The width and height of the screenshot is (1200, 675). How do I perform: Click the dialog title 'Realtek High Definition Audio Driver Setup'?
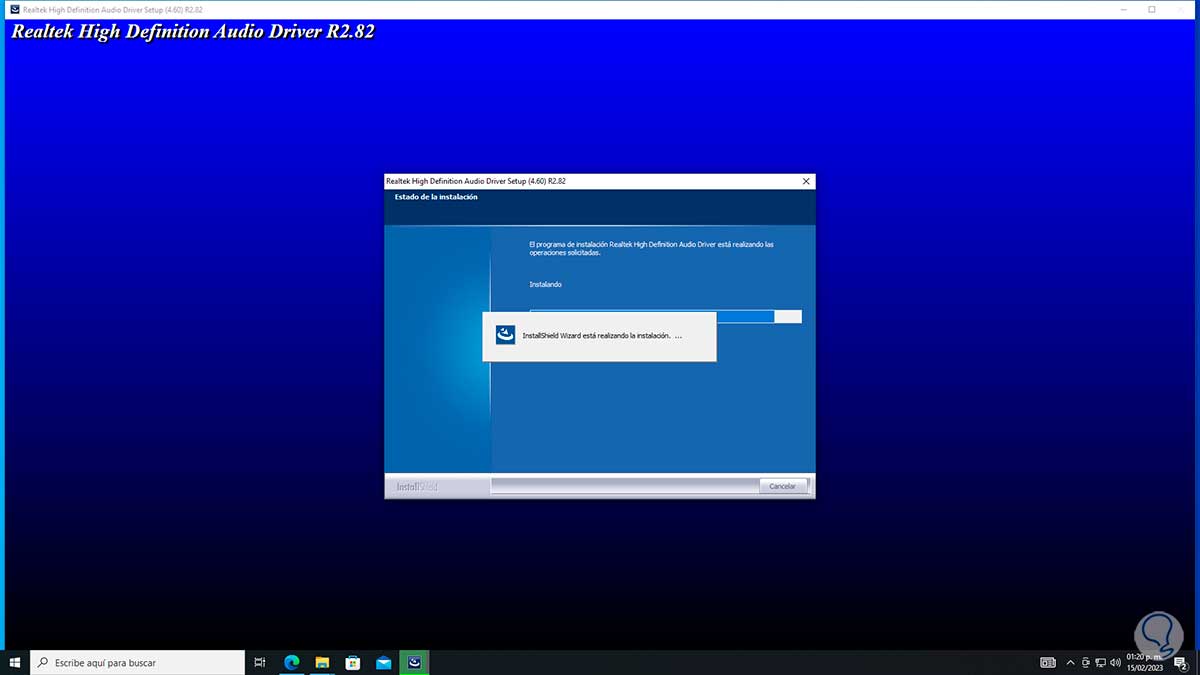(476, 181)
